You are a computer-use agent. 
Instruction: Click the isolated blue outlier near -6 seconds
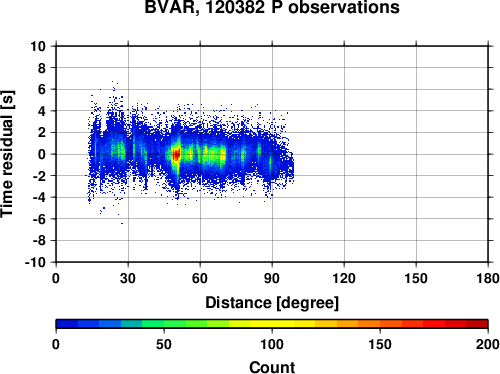tap(122, 223)
